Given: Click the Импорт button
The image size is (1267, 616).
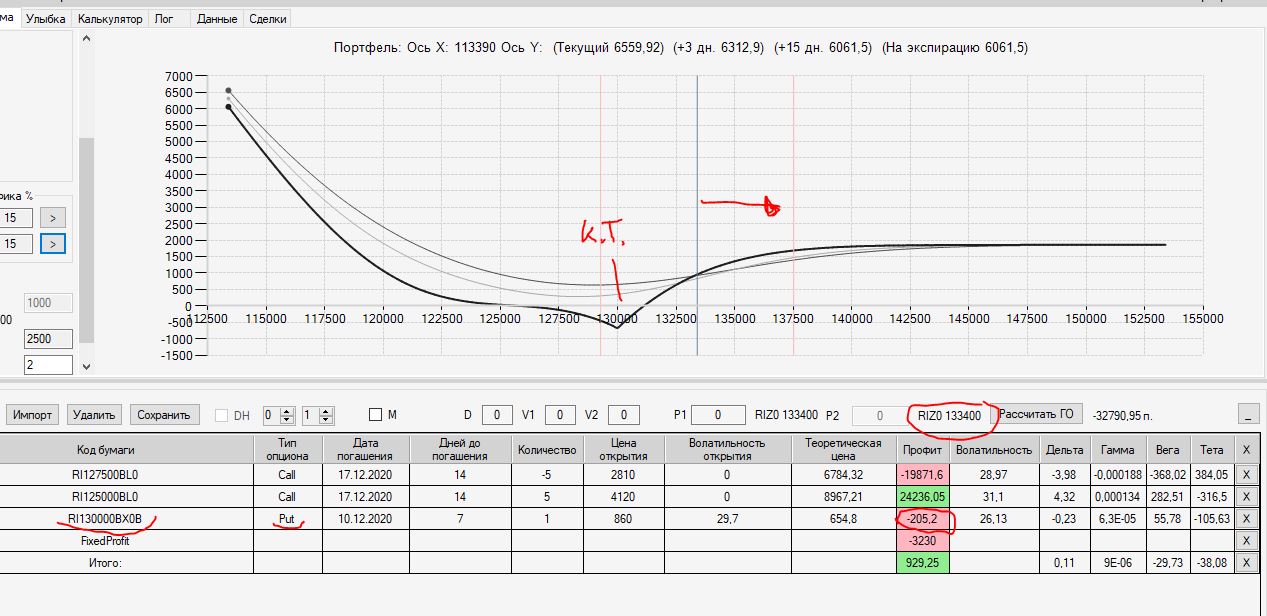Looking at the screenshot, I should click(33, 414).
